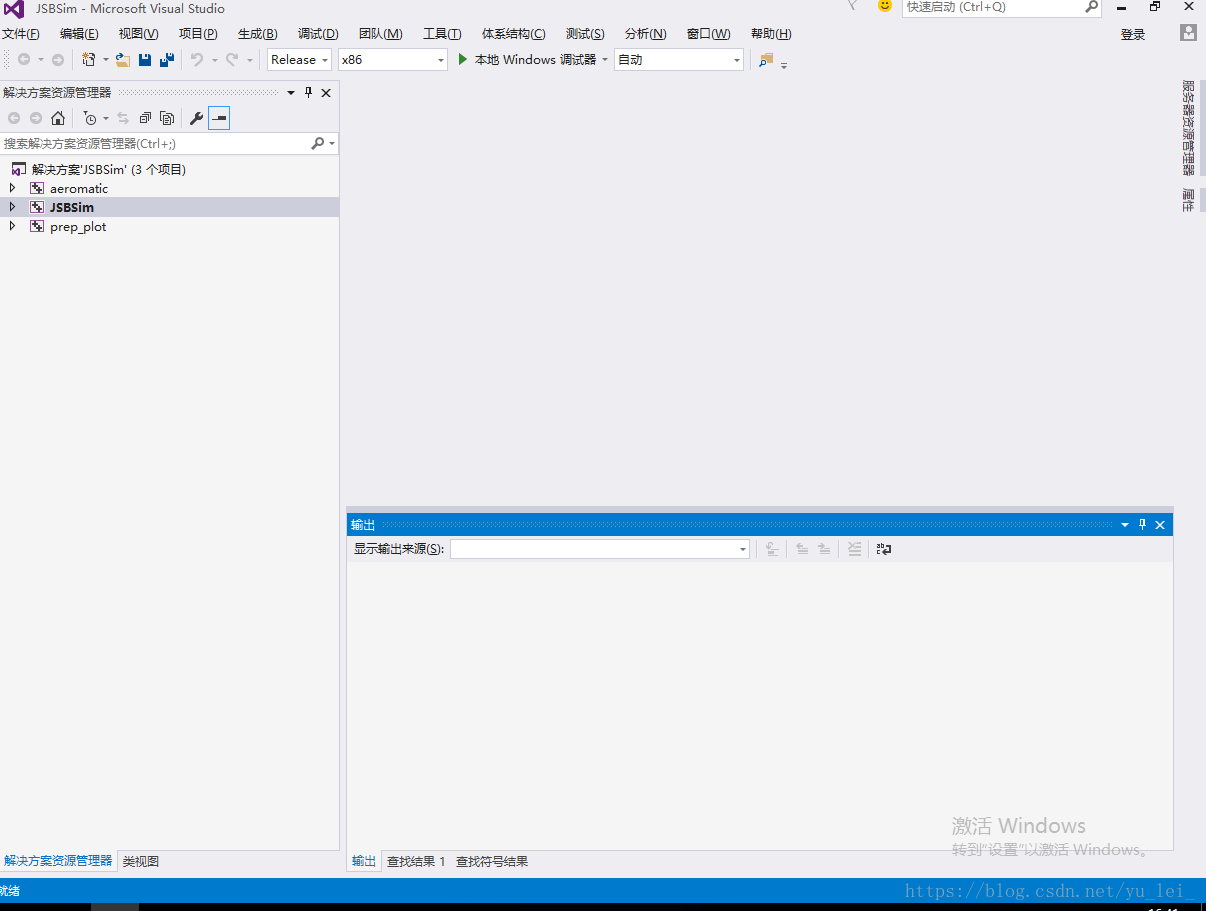Close the Output panel
Image resolution: width=1206 pixels, height=911 pixels.
click(x=1160, y=525)
